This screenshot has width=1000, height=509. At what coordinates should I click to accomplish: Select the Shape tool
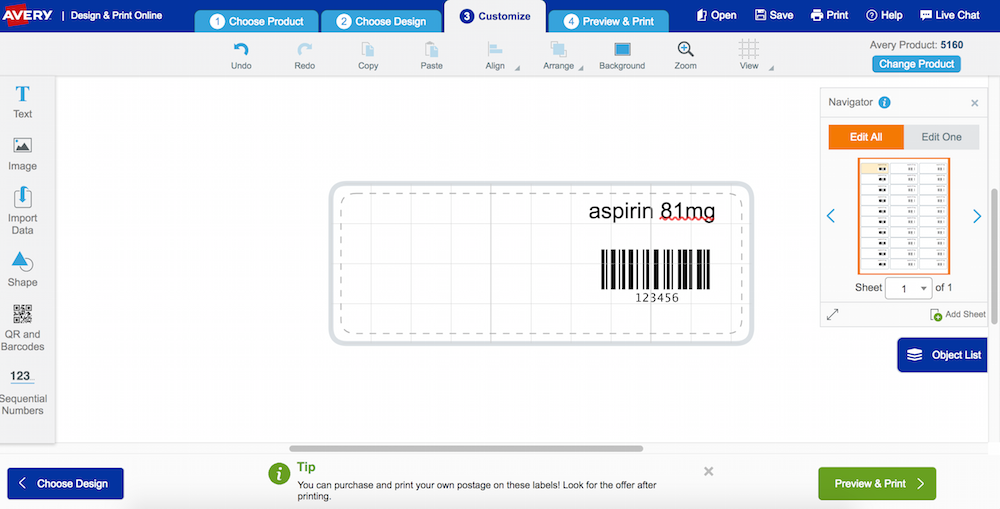22,269
